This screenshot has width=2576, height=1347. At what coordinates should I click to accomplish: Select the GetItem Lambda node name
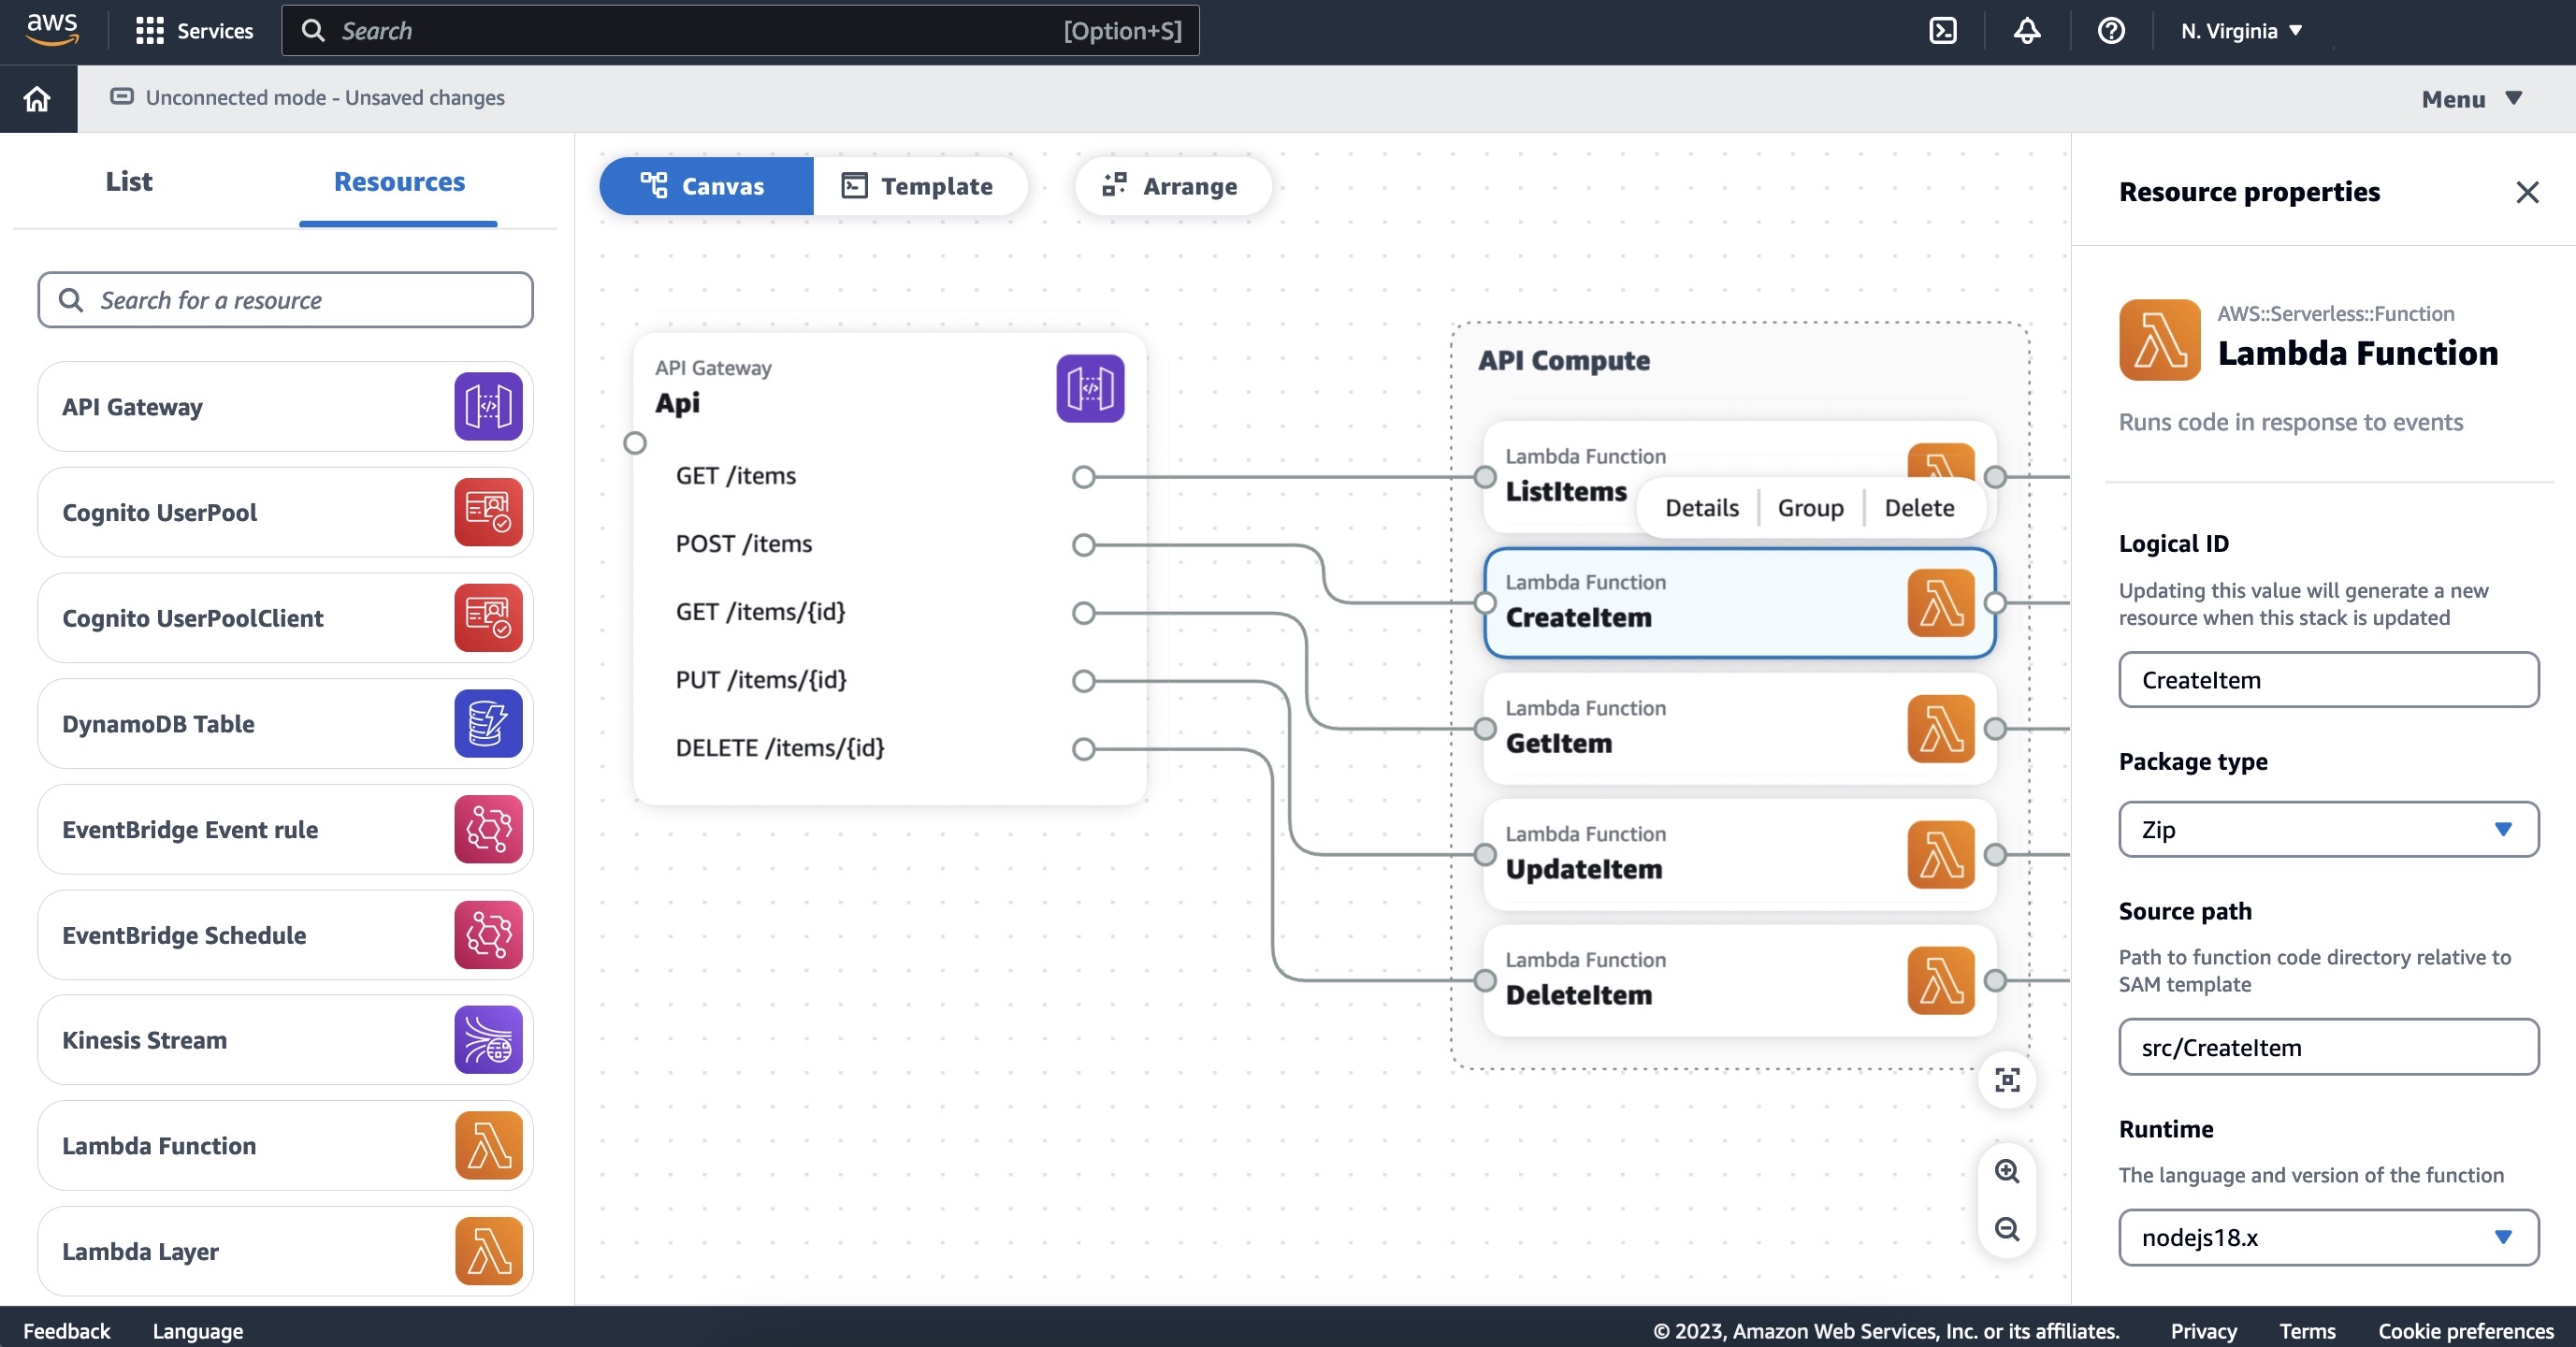(1558, 744)
